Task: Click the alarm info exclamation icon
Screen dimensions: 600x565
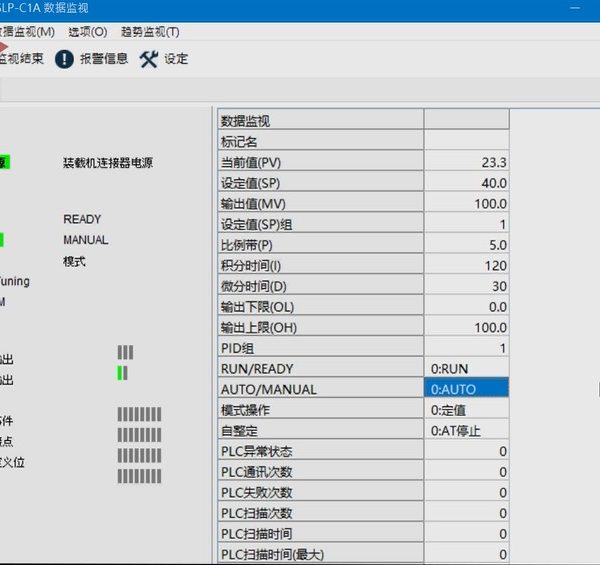Action: pos(64,59)
